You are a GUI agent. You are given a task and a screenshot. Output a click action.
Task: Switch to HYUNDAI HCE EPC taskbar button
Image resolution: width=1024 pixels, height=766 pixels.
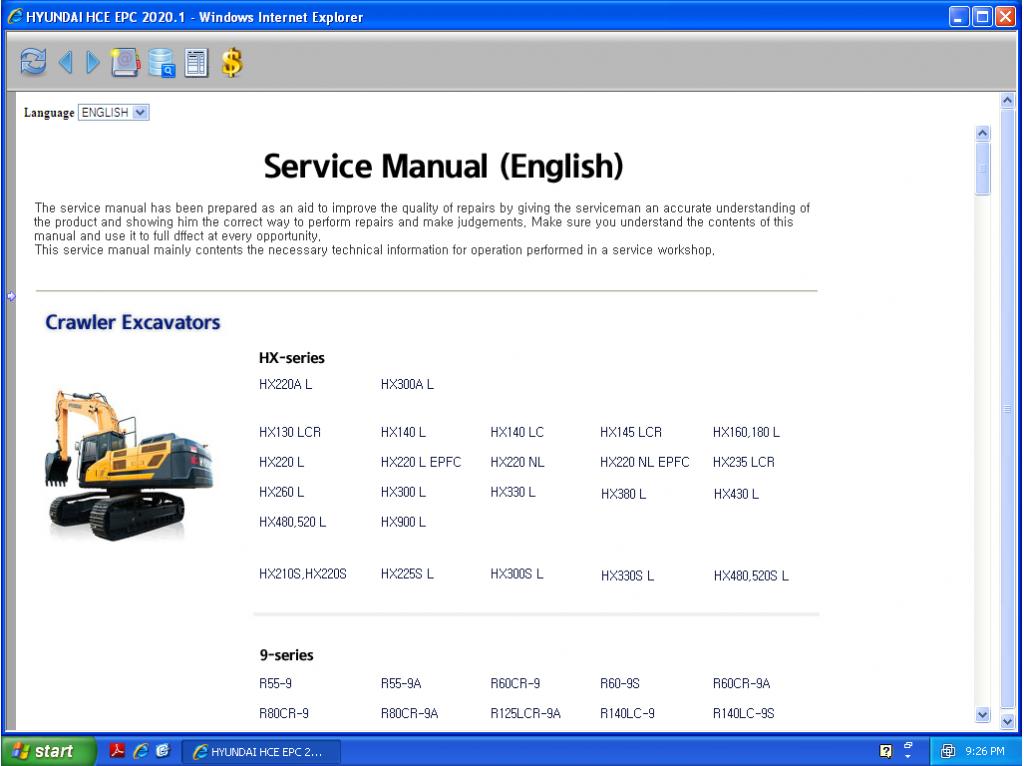tap(261, 752)
